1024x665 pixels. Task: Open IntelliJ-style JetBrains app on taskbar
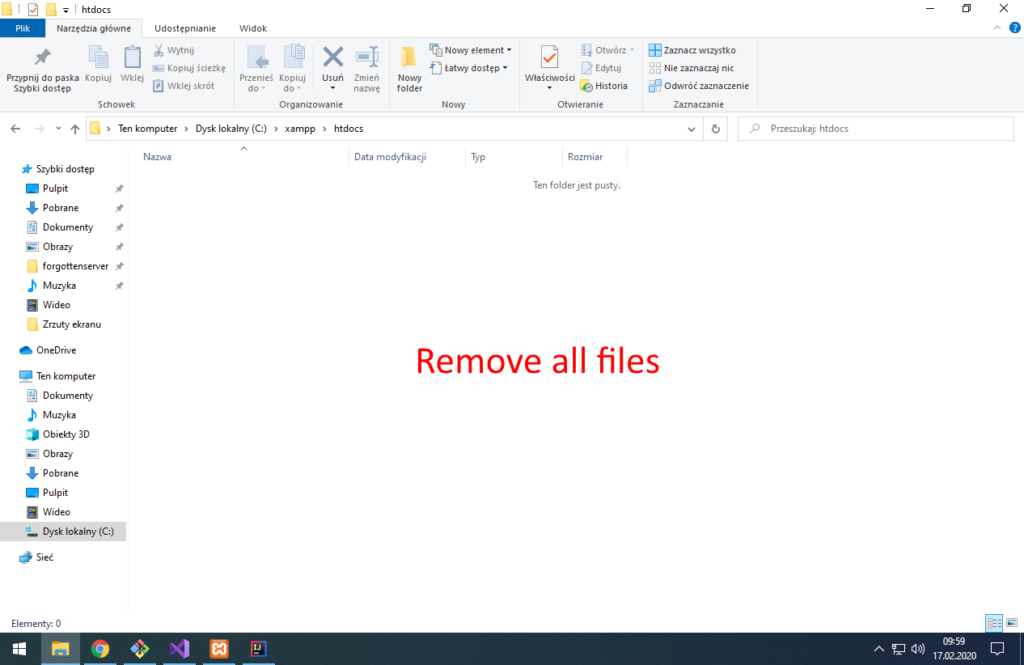(x=259, y=649)
